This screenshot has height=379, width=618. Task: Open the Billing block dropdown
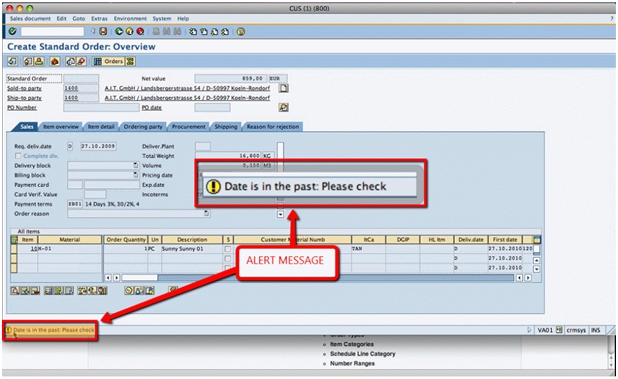(136, 175)
